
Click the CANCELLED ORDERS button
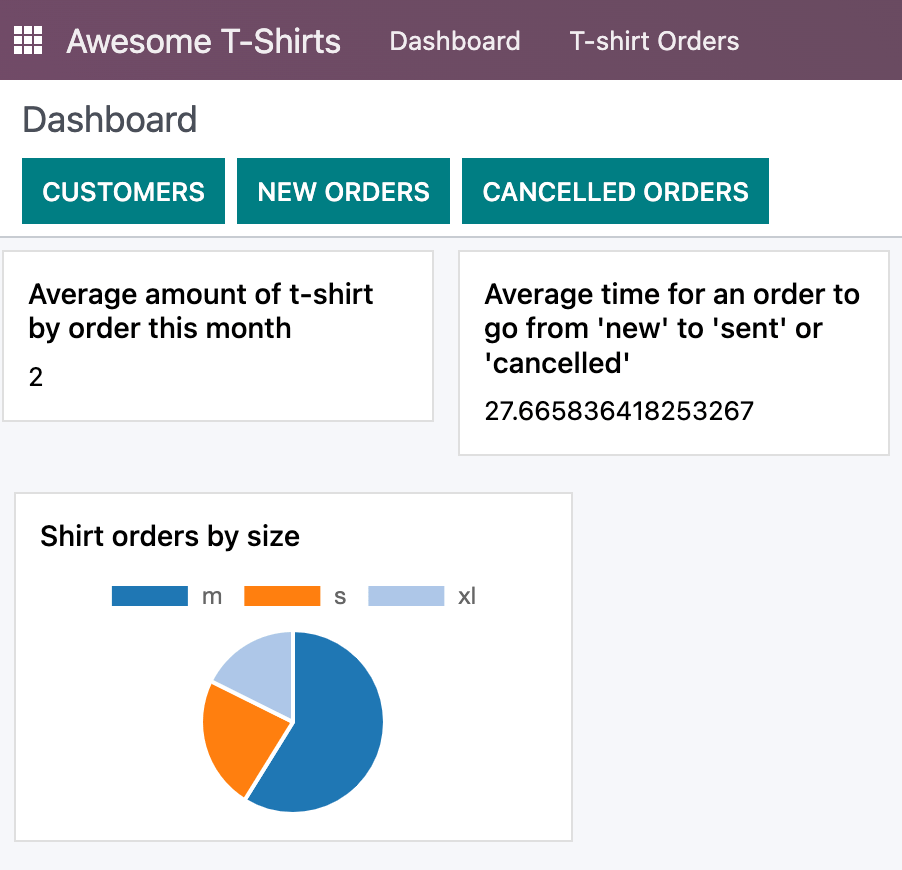(614, 190)
